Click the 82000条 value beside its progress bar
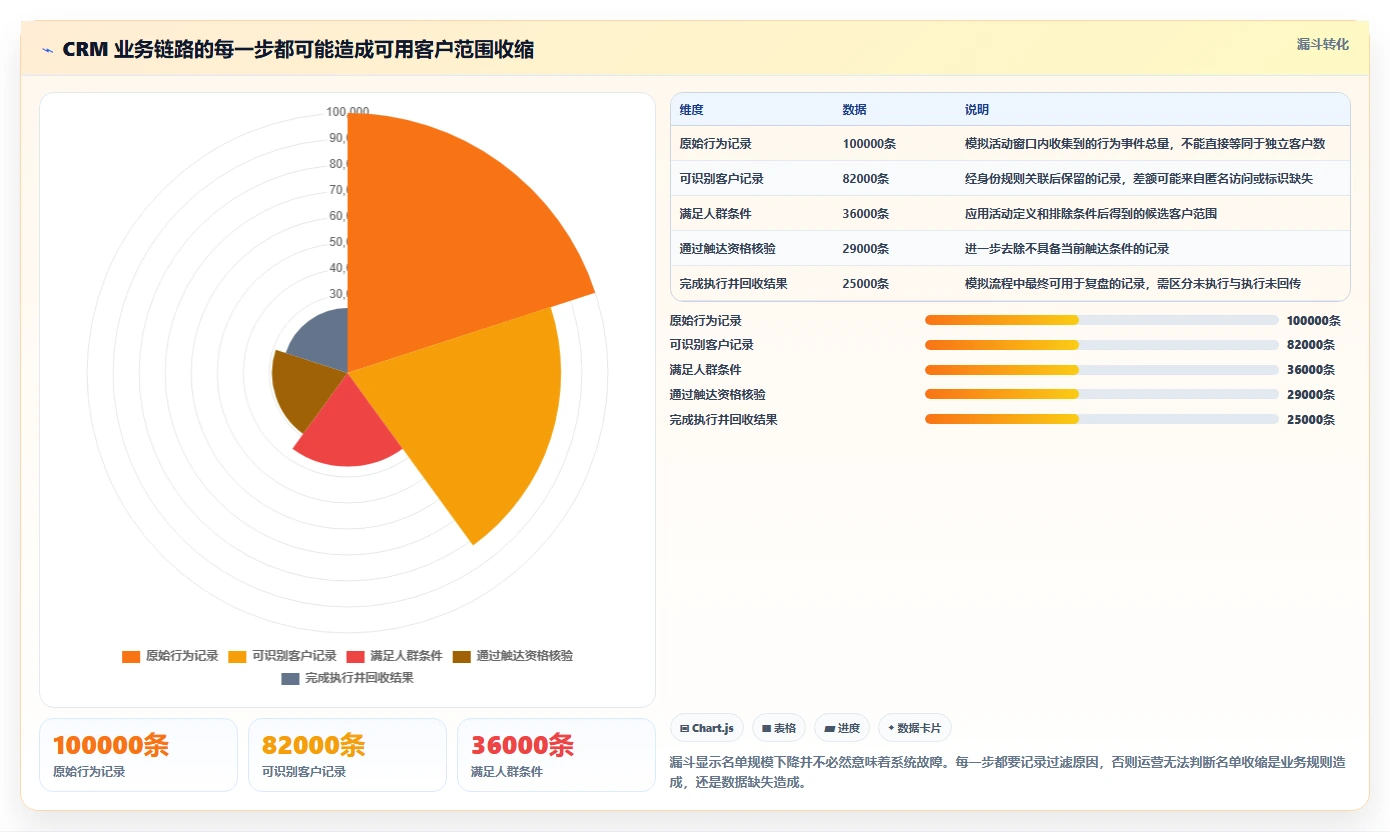Image resolution: width=1390 pixels, height=832 pixels. pyautogui.click(x=1310, y=345)
